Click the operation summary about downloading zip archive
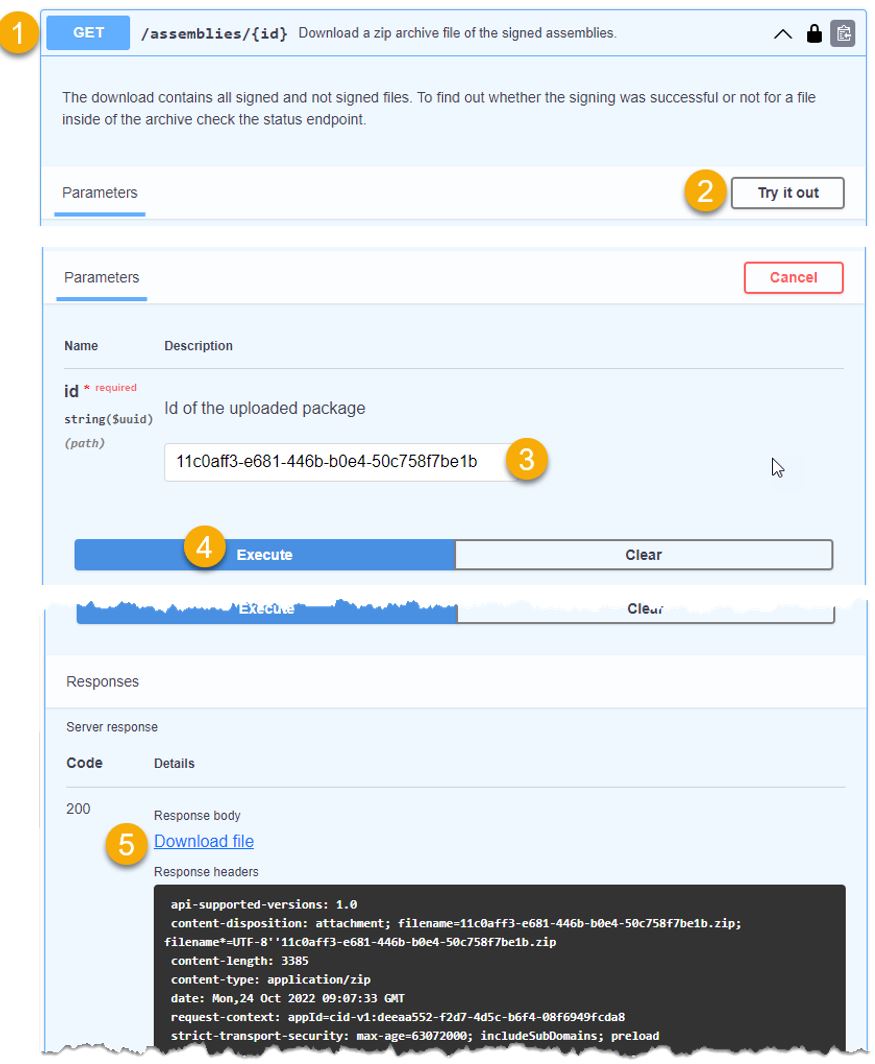The width and height of the screenshot is (875, 1064). (457, 33)
